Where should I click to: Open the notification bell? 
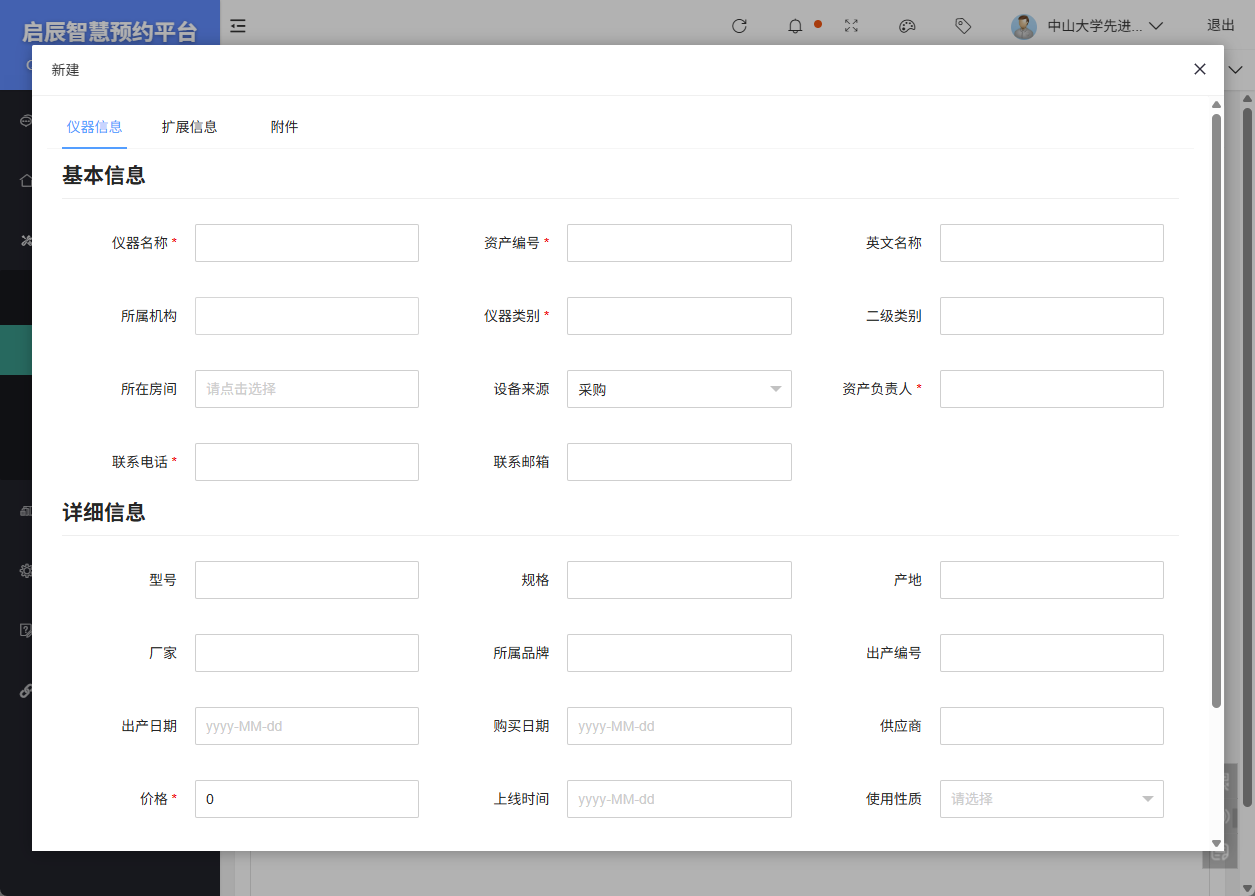[x=796, y=26]
